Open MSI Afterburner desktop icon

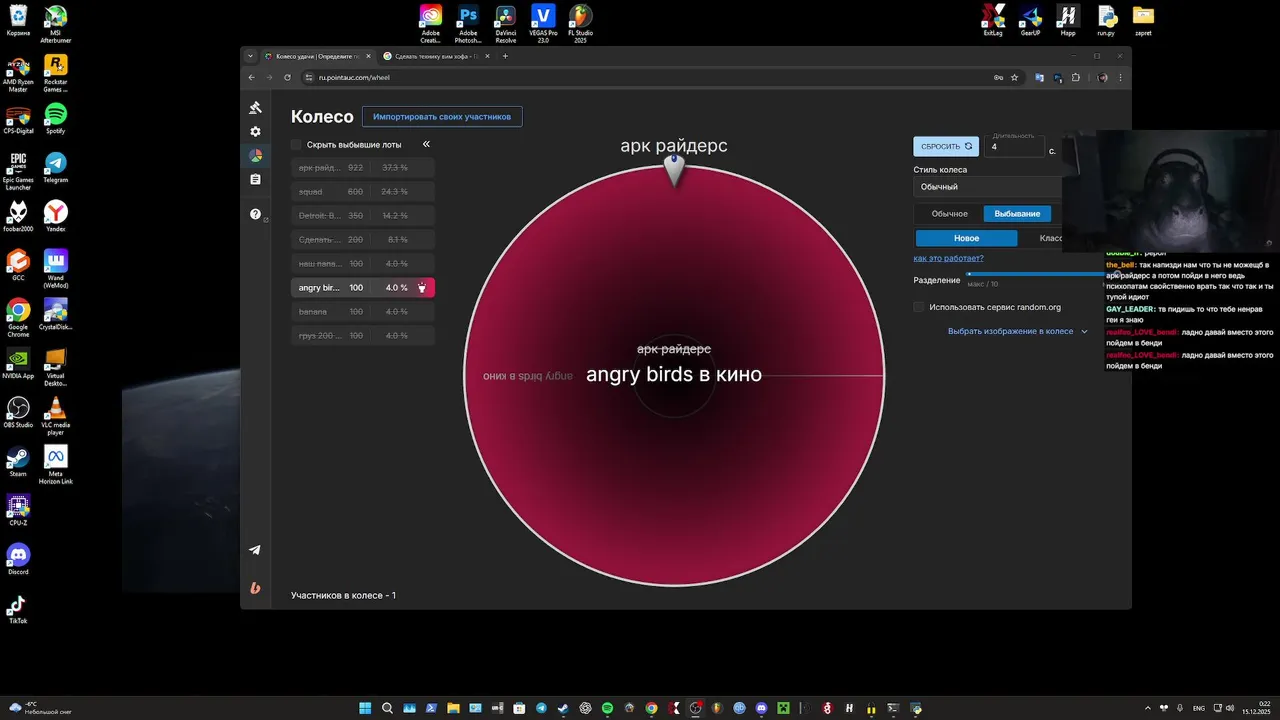click(x=56, y=24)
